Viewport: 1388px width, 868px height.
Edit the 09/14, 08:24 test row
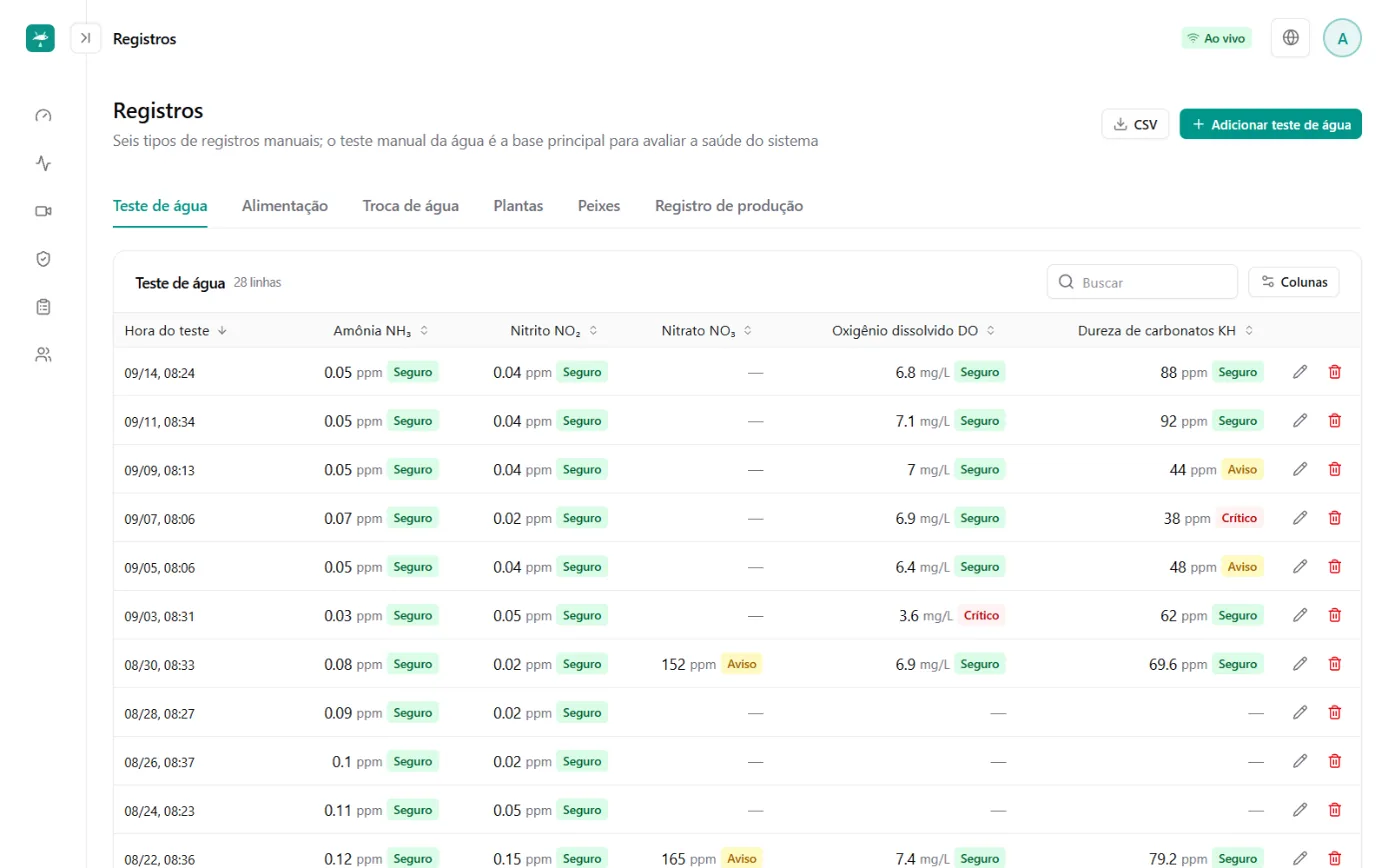pyautogui.click(x=1300, y=372)
